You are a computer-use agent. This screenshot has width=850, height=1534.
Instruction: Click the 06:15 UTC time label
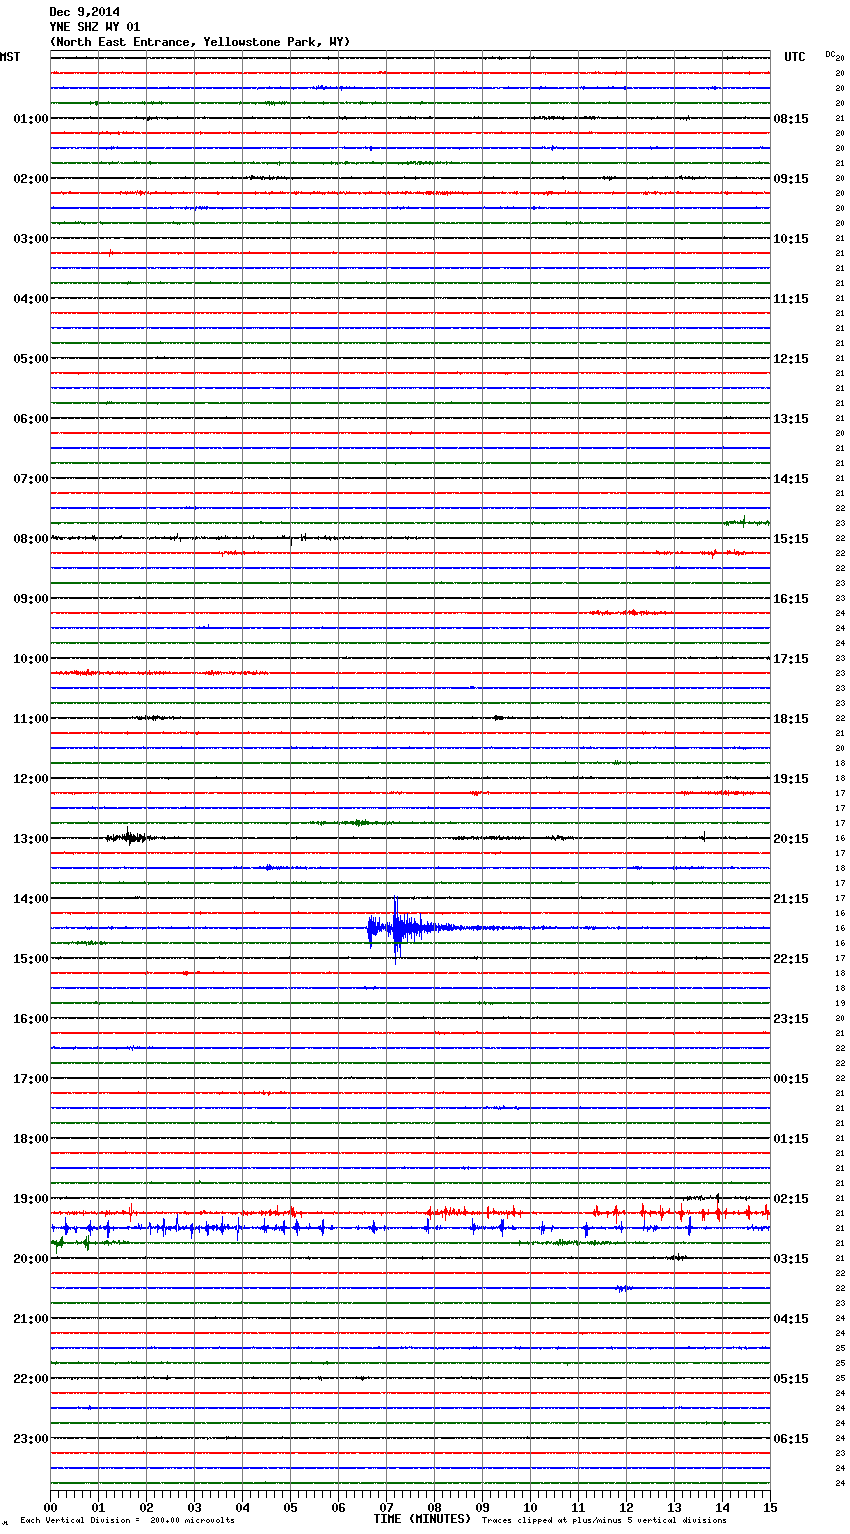point(791,1439)
